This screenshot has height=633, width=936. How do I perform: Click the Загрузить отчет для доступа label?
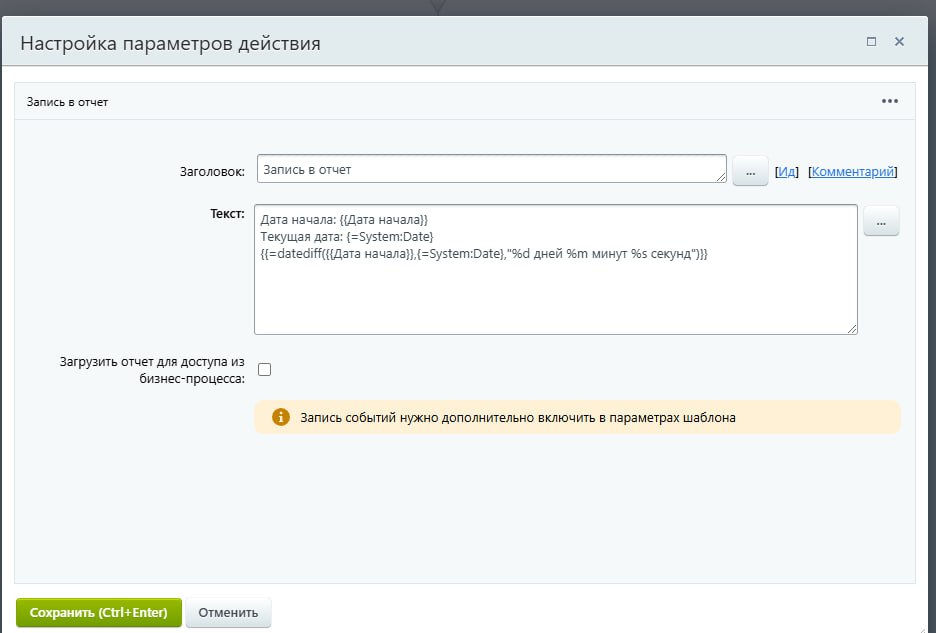click(x=159, y=369)
